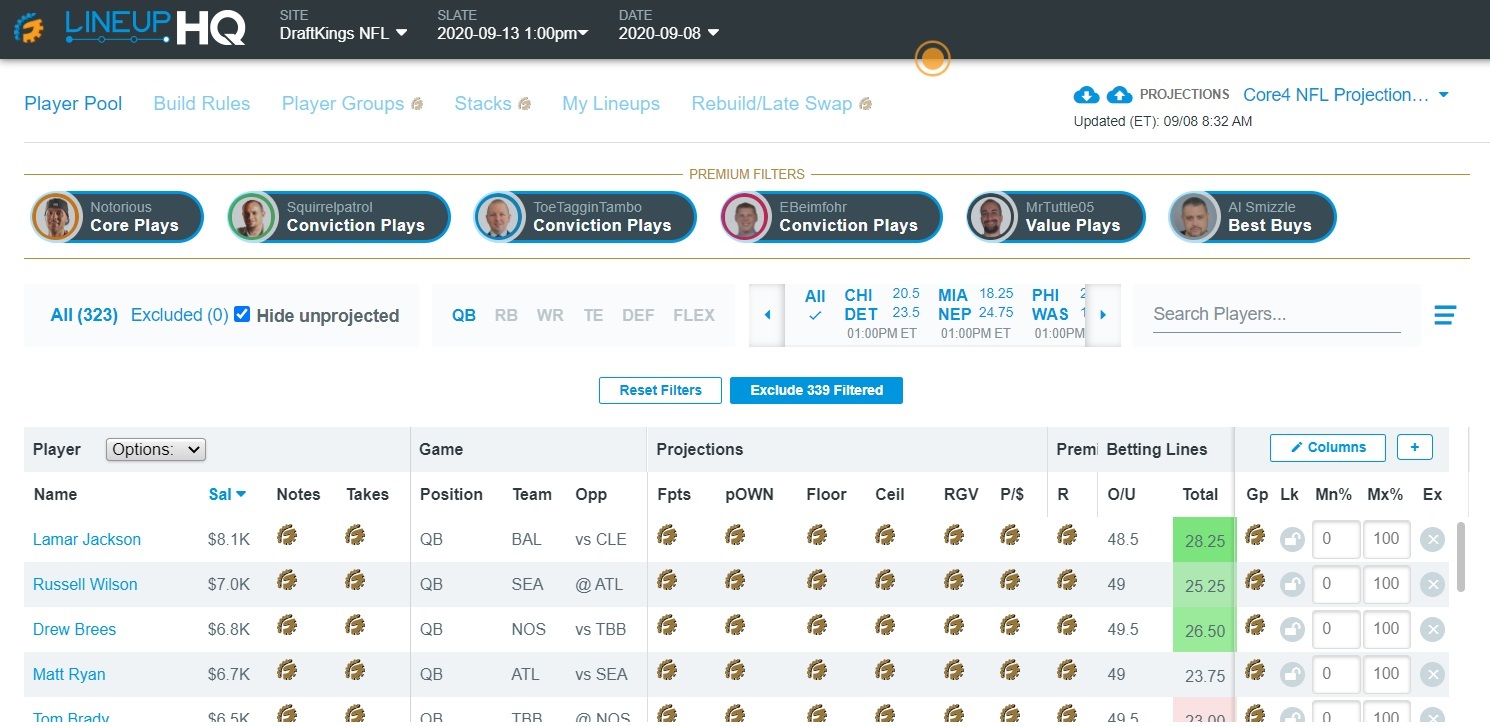
Task: Open the hamburger list menu icon
Action: click(x=1445, y=316)
